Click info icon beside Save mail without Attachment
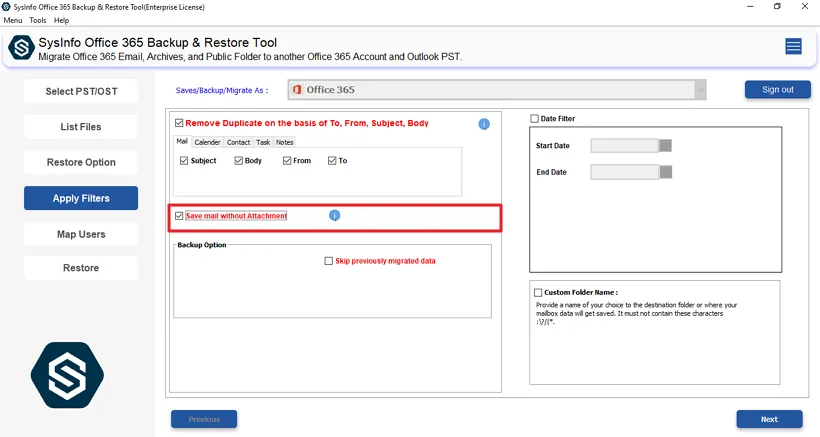Image resolution: width=820 pixels, height=437 pixels. point(335,216)
